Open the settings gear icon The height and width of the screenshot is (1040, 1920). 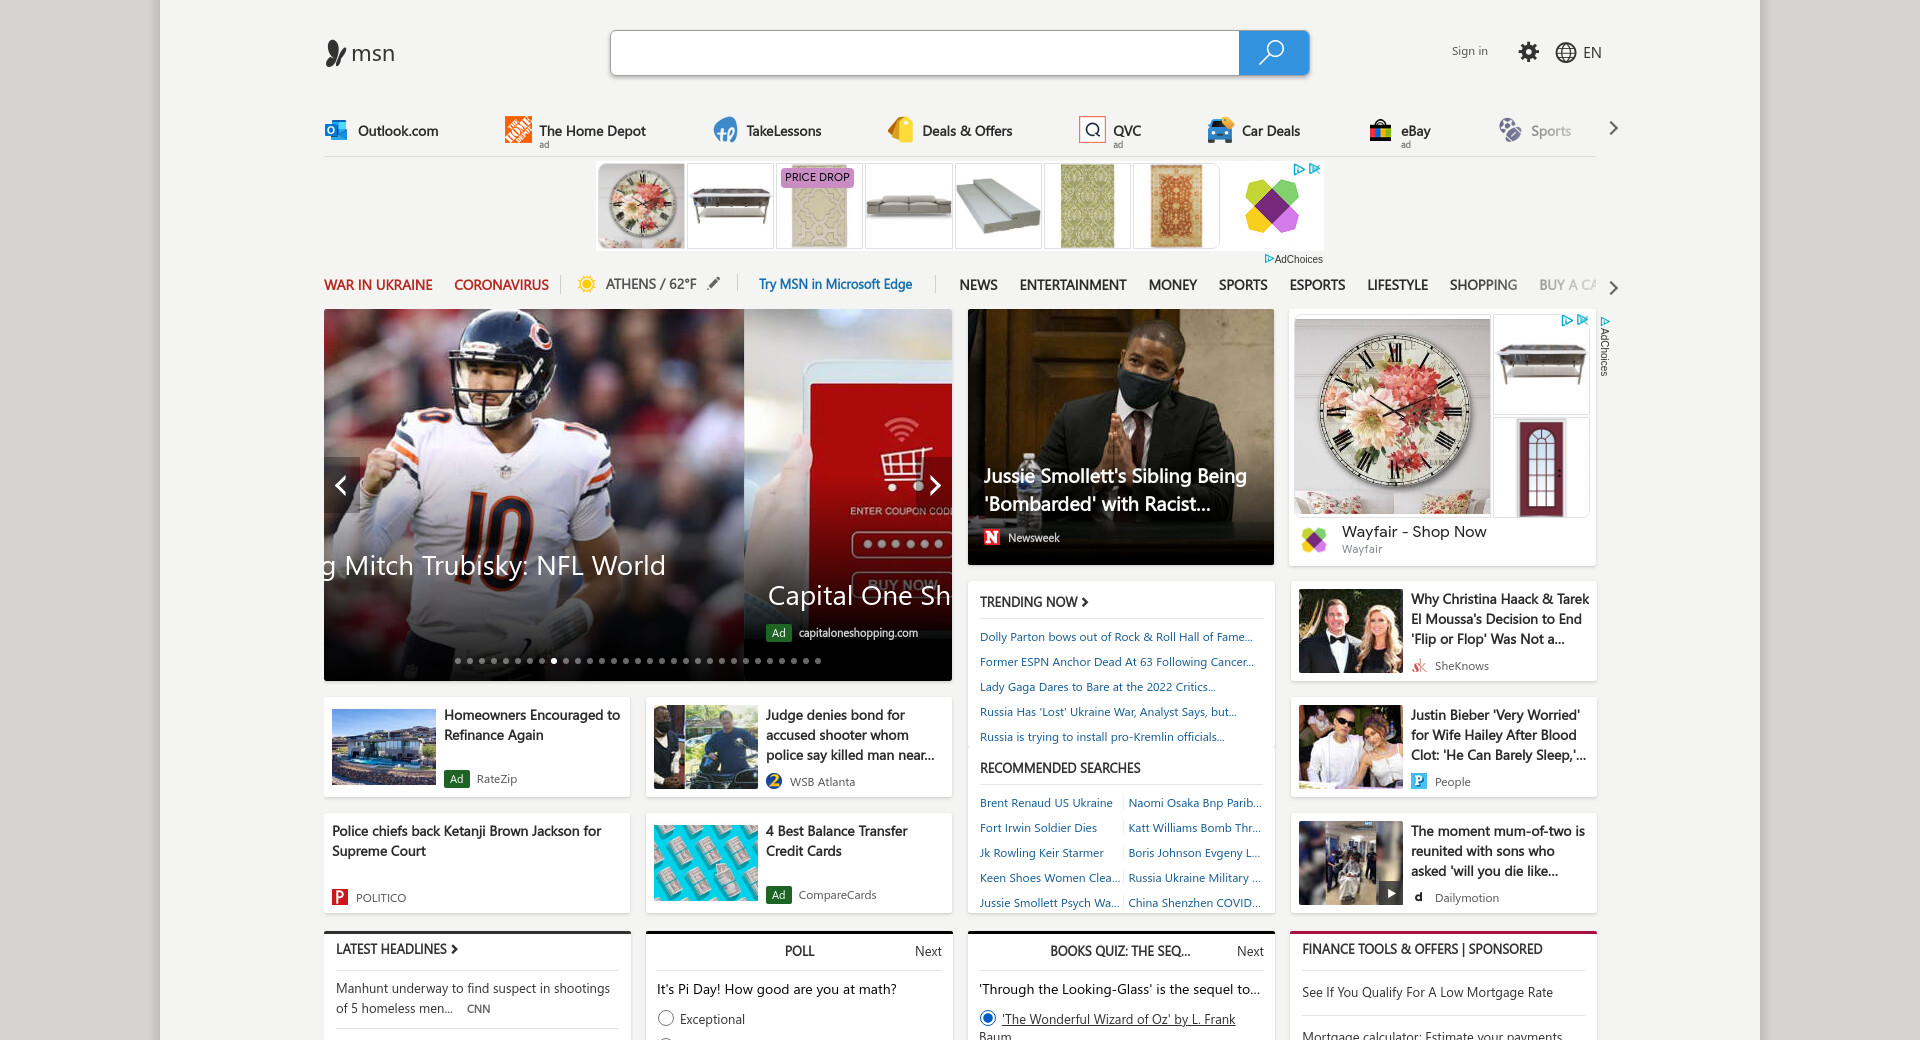(1528, 52)
